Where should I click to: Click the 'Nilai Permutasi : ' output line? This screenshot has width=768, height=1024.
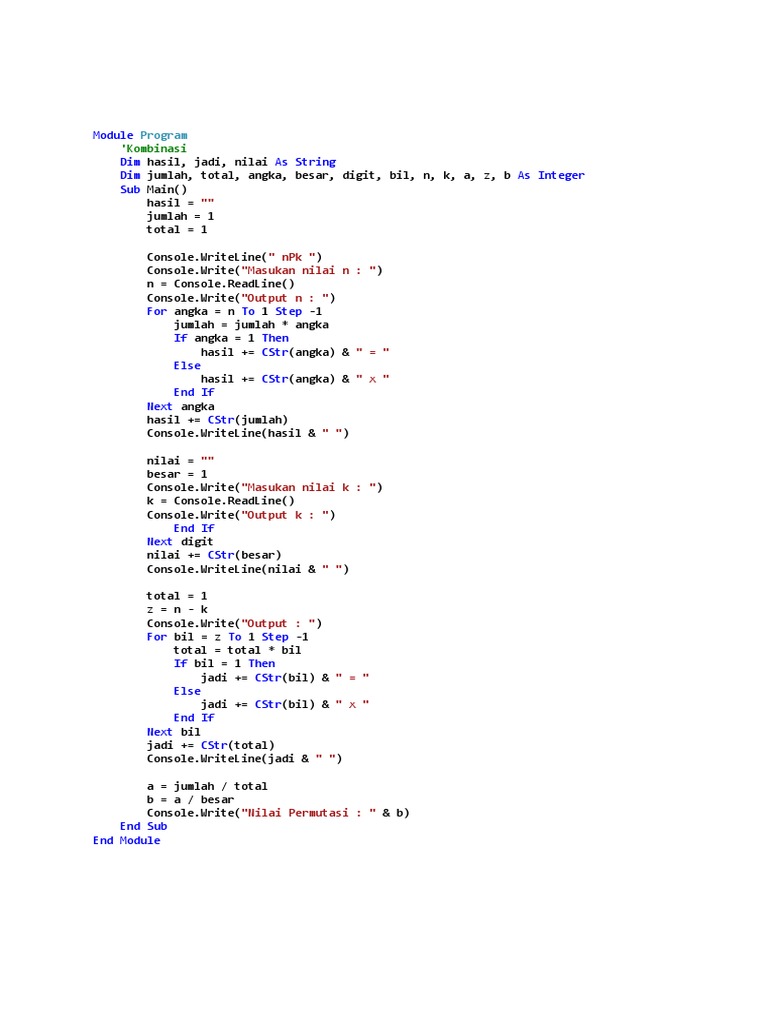[278, 813]
